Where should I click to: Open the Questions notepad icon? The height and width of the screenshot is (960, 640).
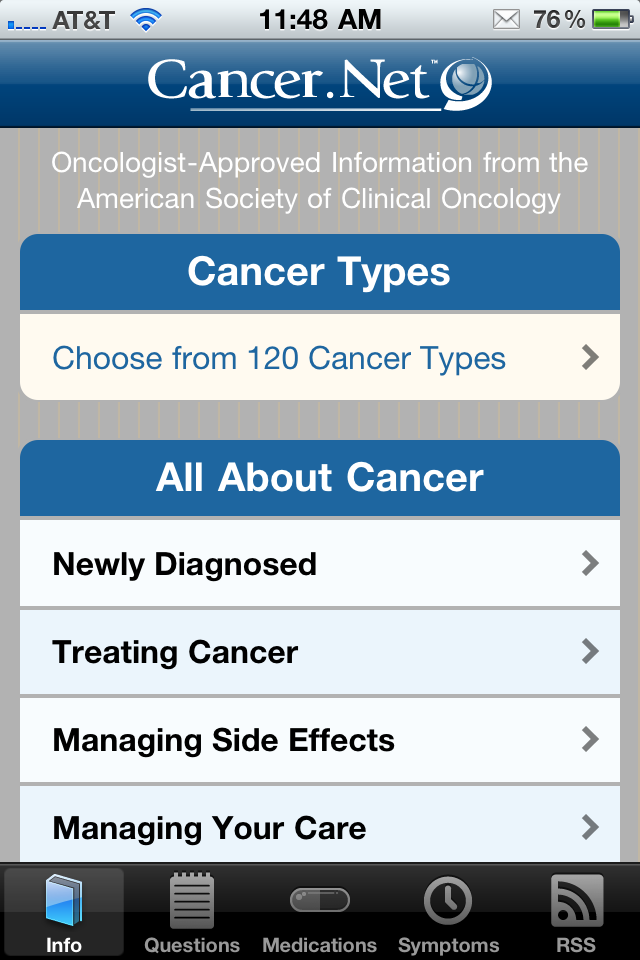pos(191,901)
